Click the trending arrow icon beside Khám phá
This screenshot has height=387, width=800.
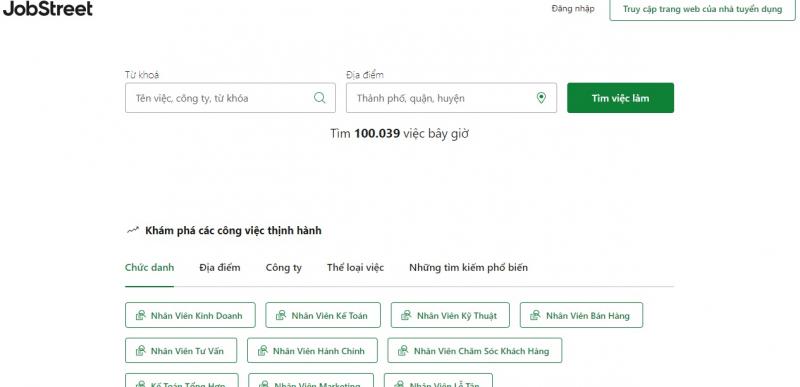click(133, 230)
